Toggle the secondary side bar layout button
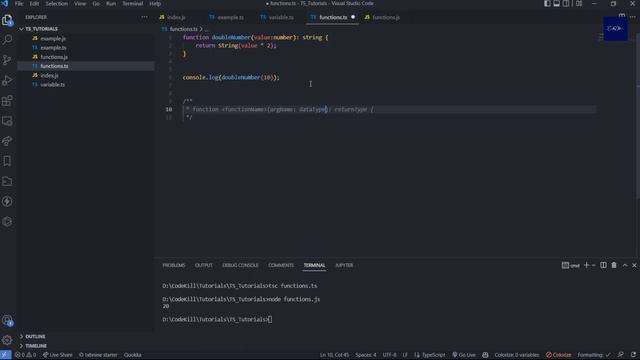 click(x=566, y=4)
